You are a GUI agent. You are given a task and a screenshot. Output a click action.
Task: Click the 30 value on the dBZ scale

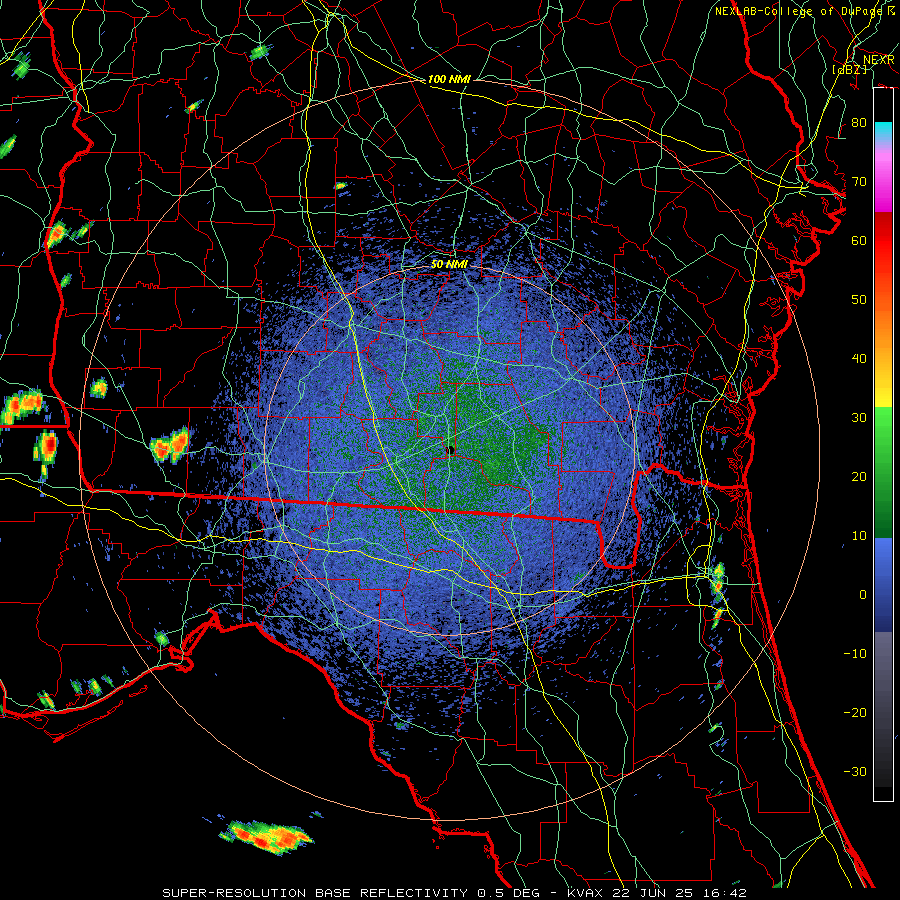pyautogui.click(x=859, y=417)
